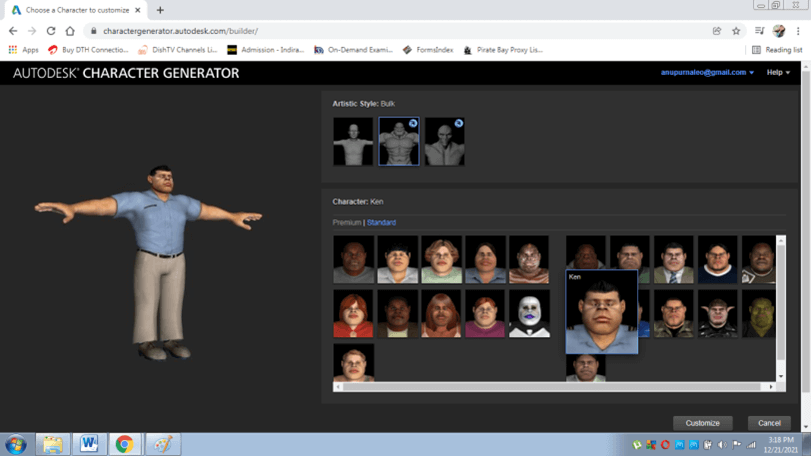Choose the male character in suit and tie
Image resolution: width=811 pixels, height=456 pixels.
click(x=673, y=260)
